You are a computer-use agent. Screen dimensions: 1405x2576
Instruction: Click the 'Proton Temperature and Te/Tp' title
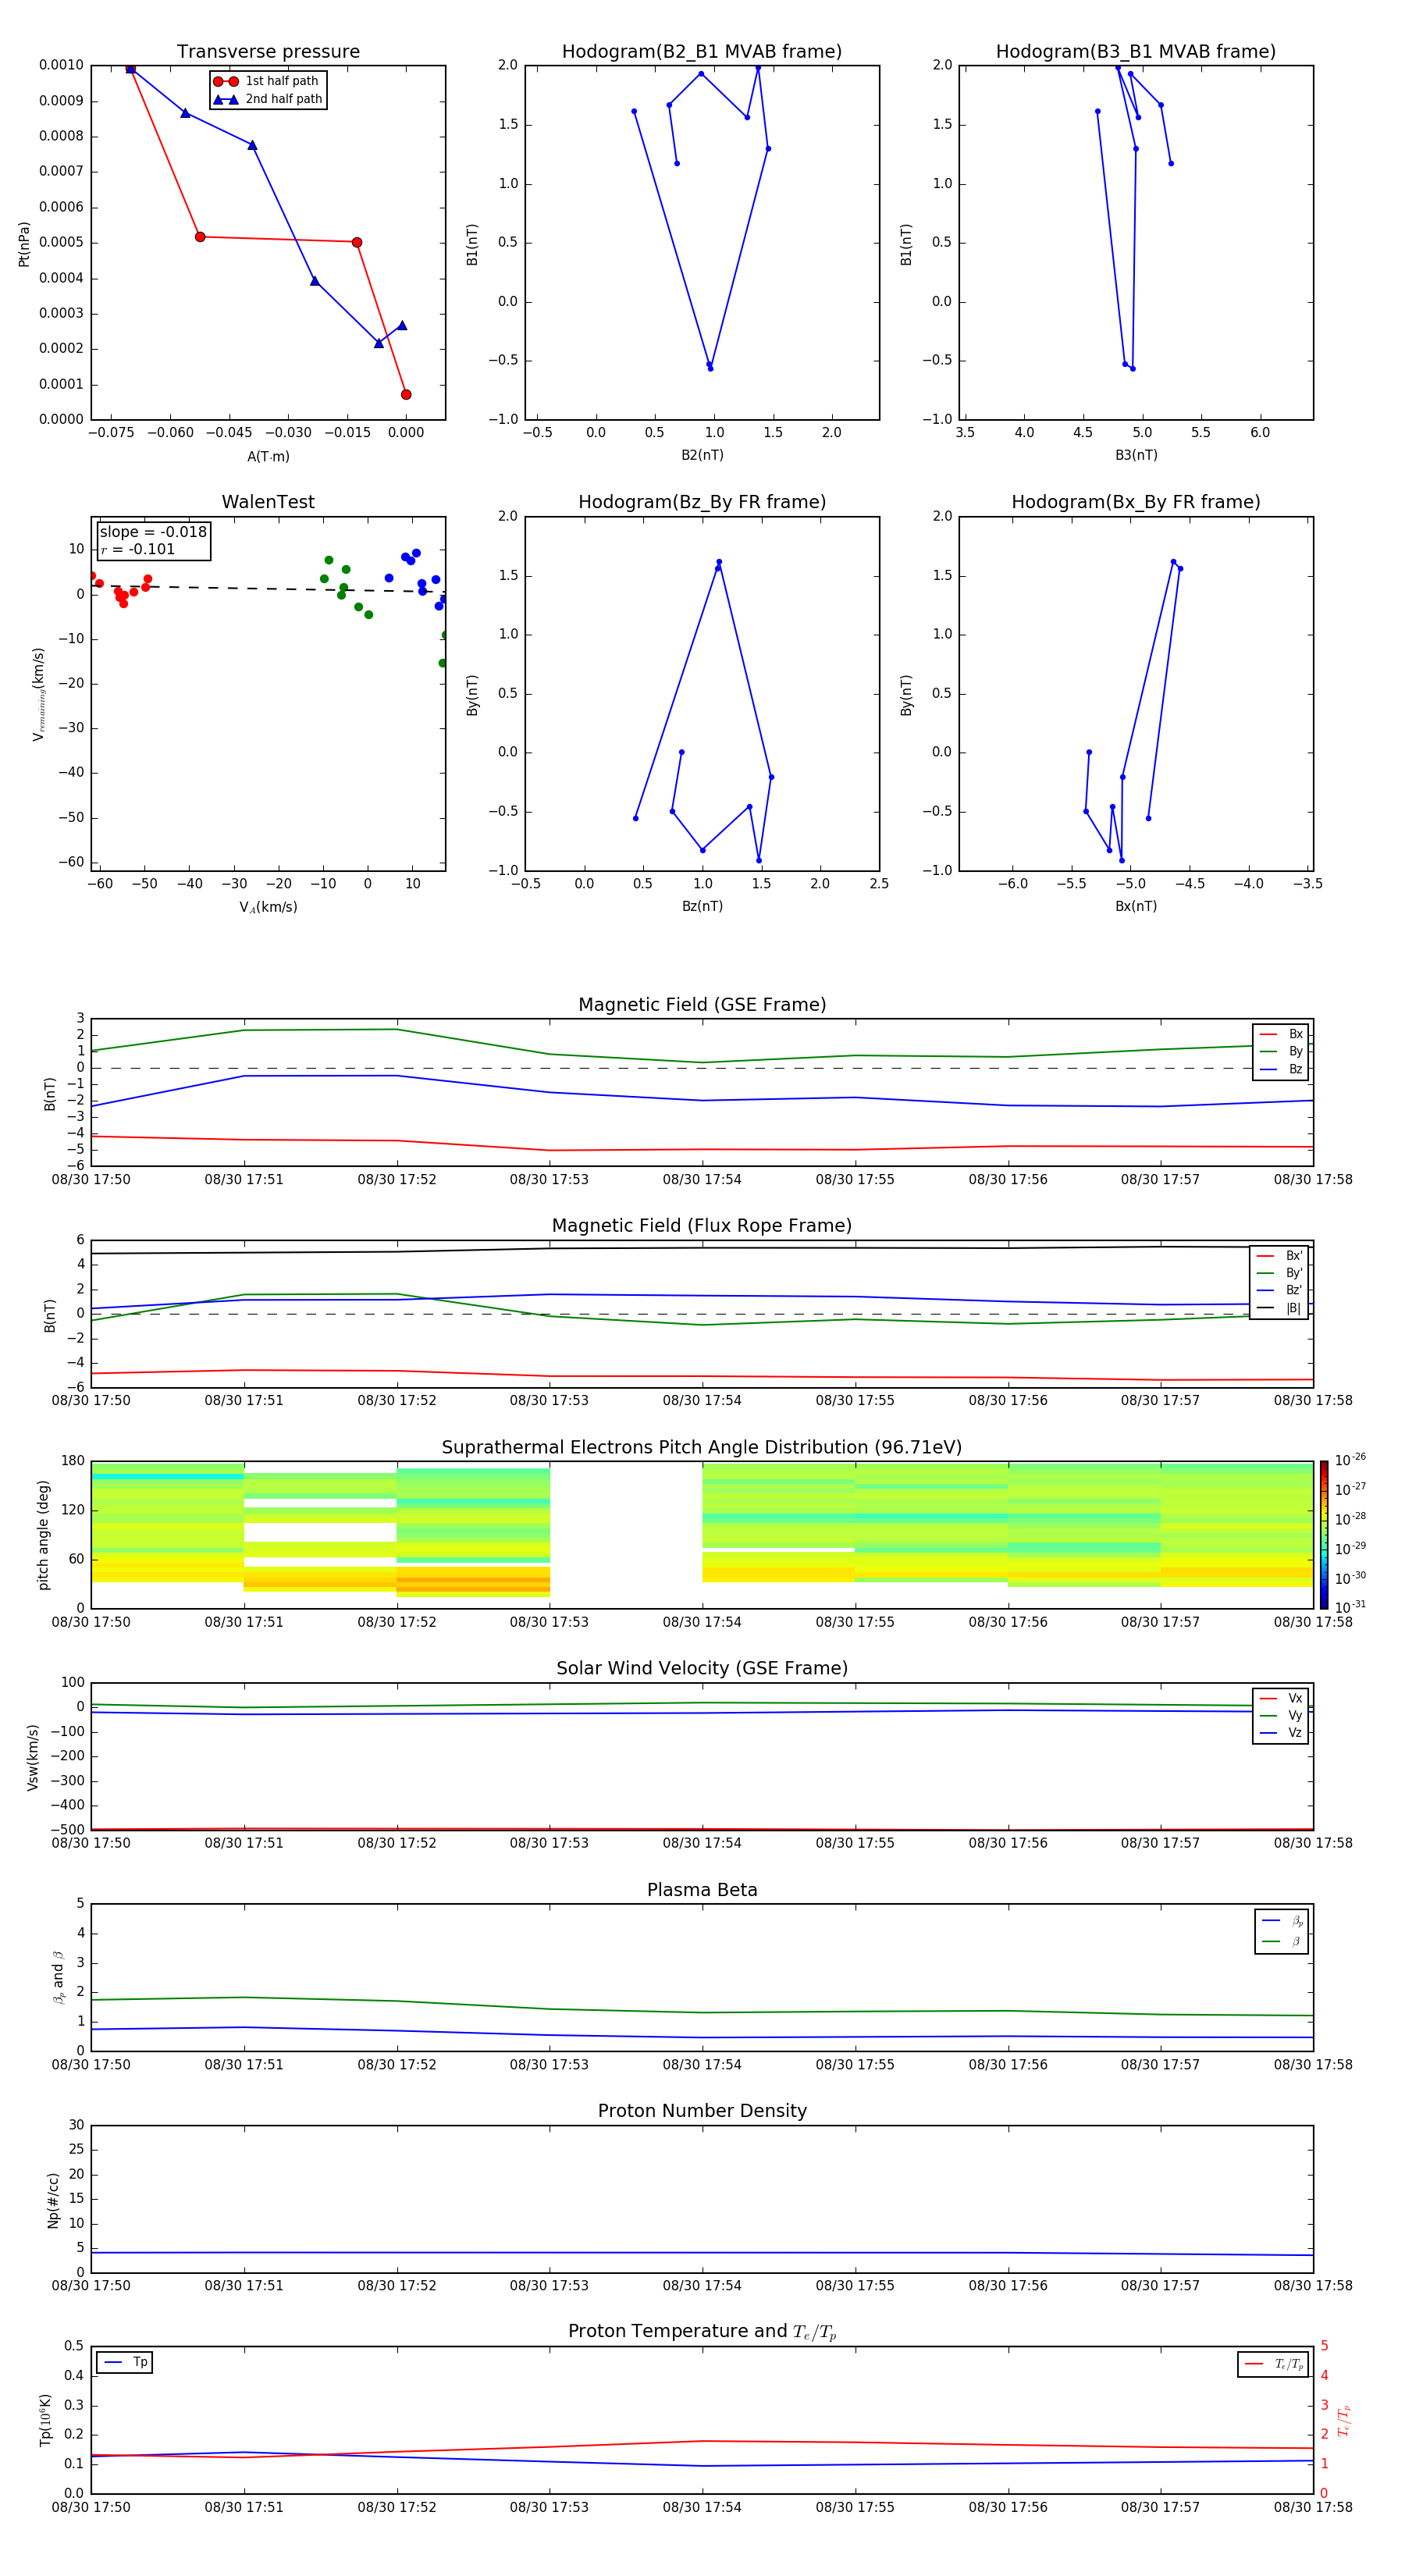point(702,2332)
